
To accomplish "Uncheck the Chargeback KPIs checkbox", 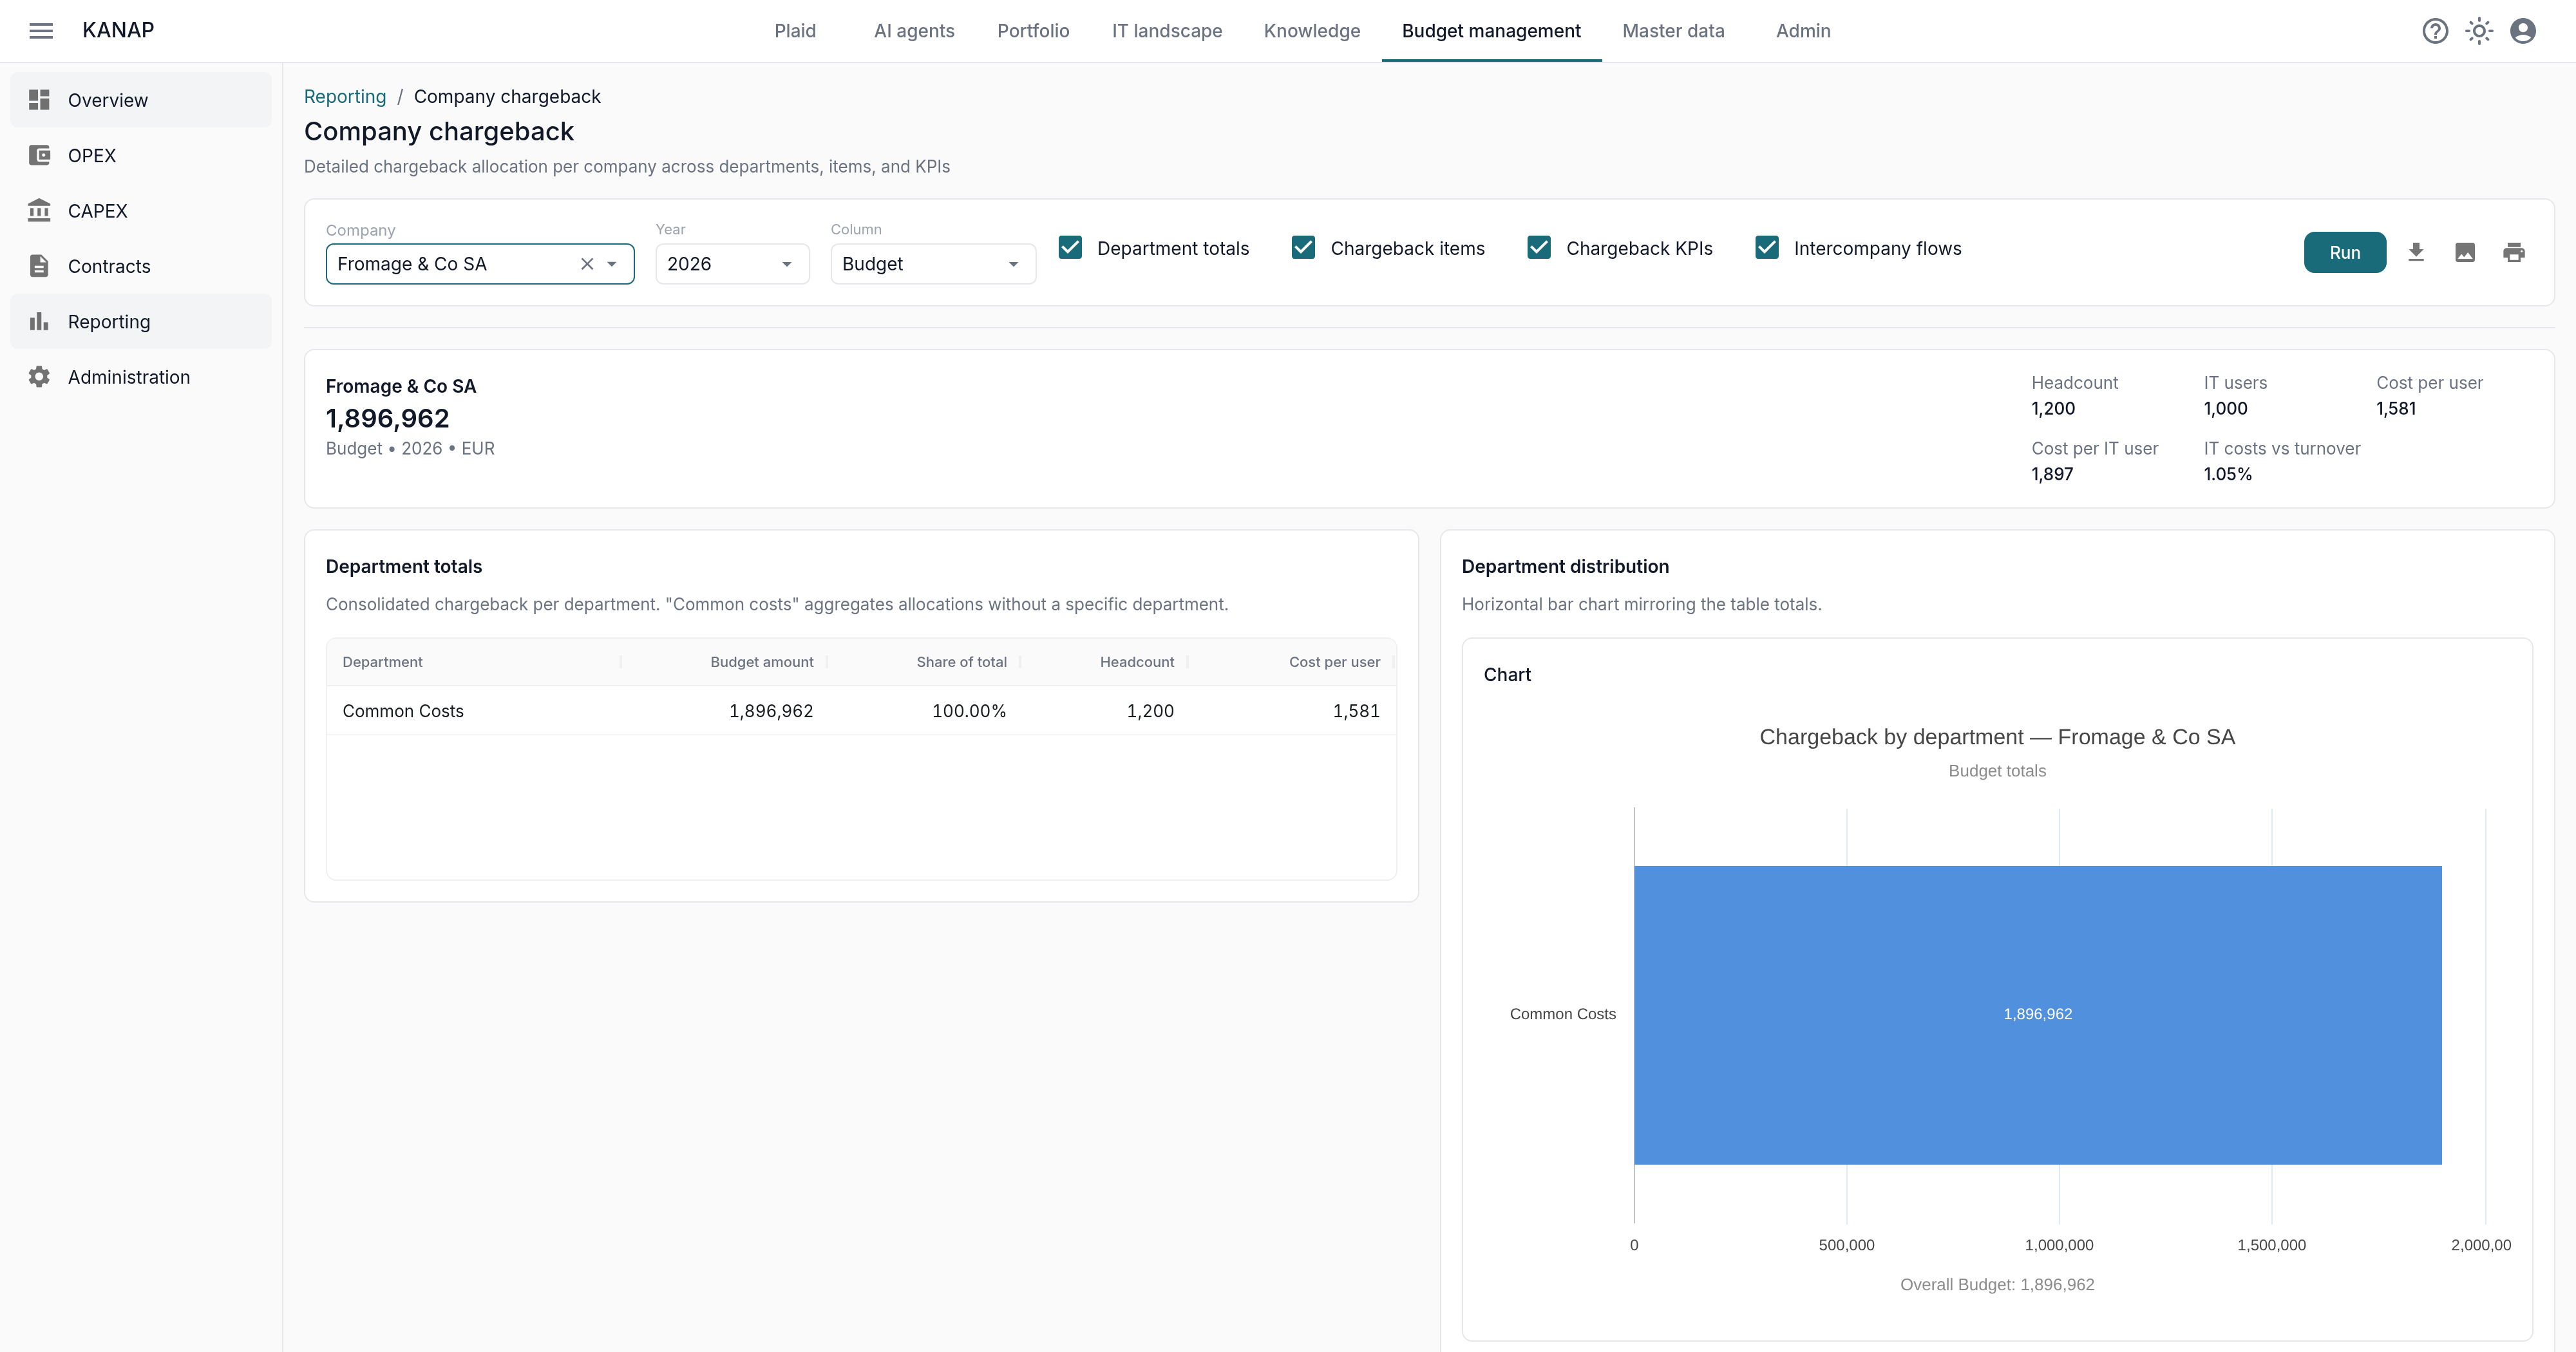I will tap(1539, 248).
